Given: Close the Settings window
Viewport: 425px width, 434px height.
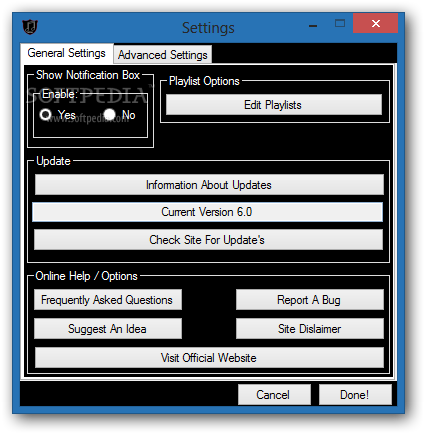Looking at the screenshot, I should pyautogui.click(x=375, y=23).
